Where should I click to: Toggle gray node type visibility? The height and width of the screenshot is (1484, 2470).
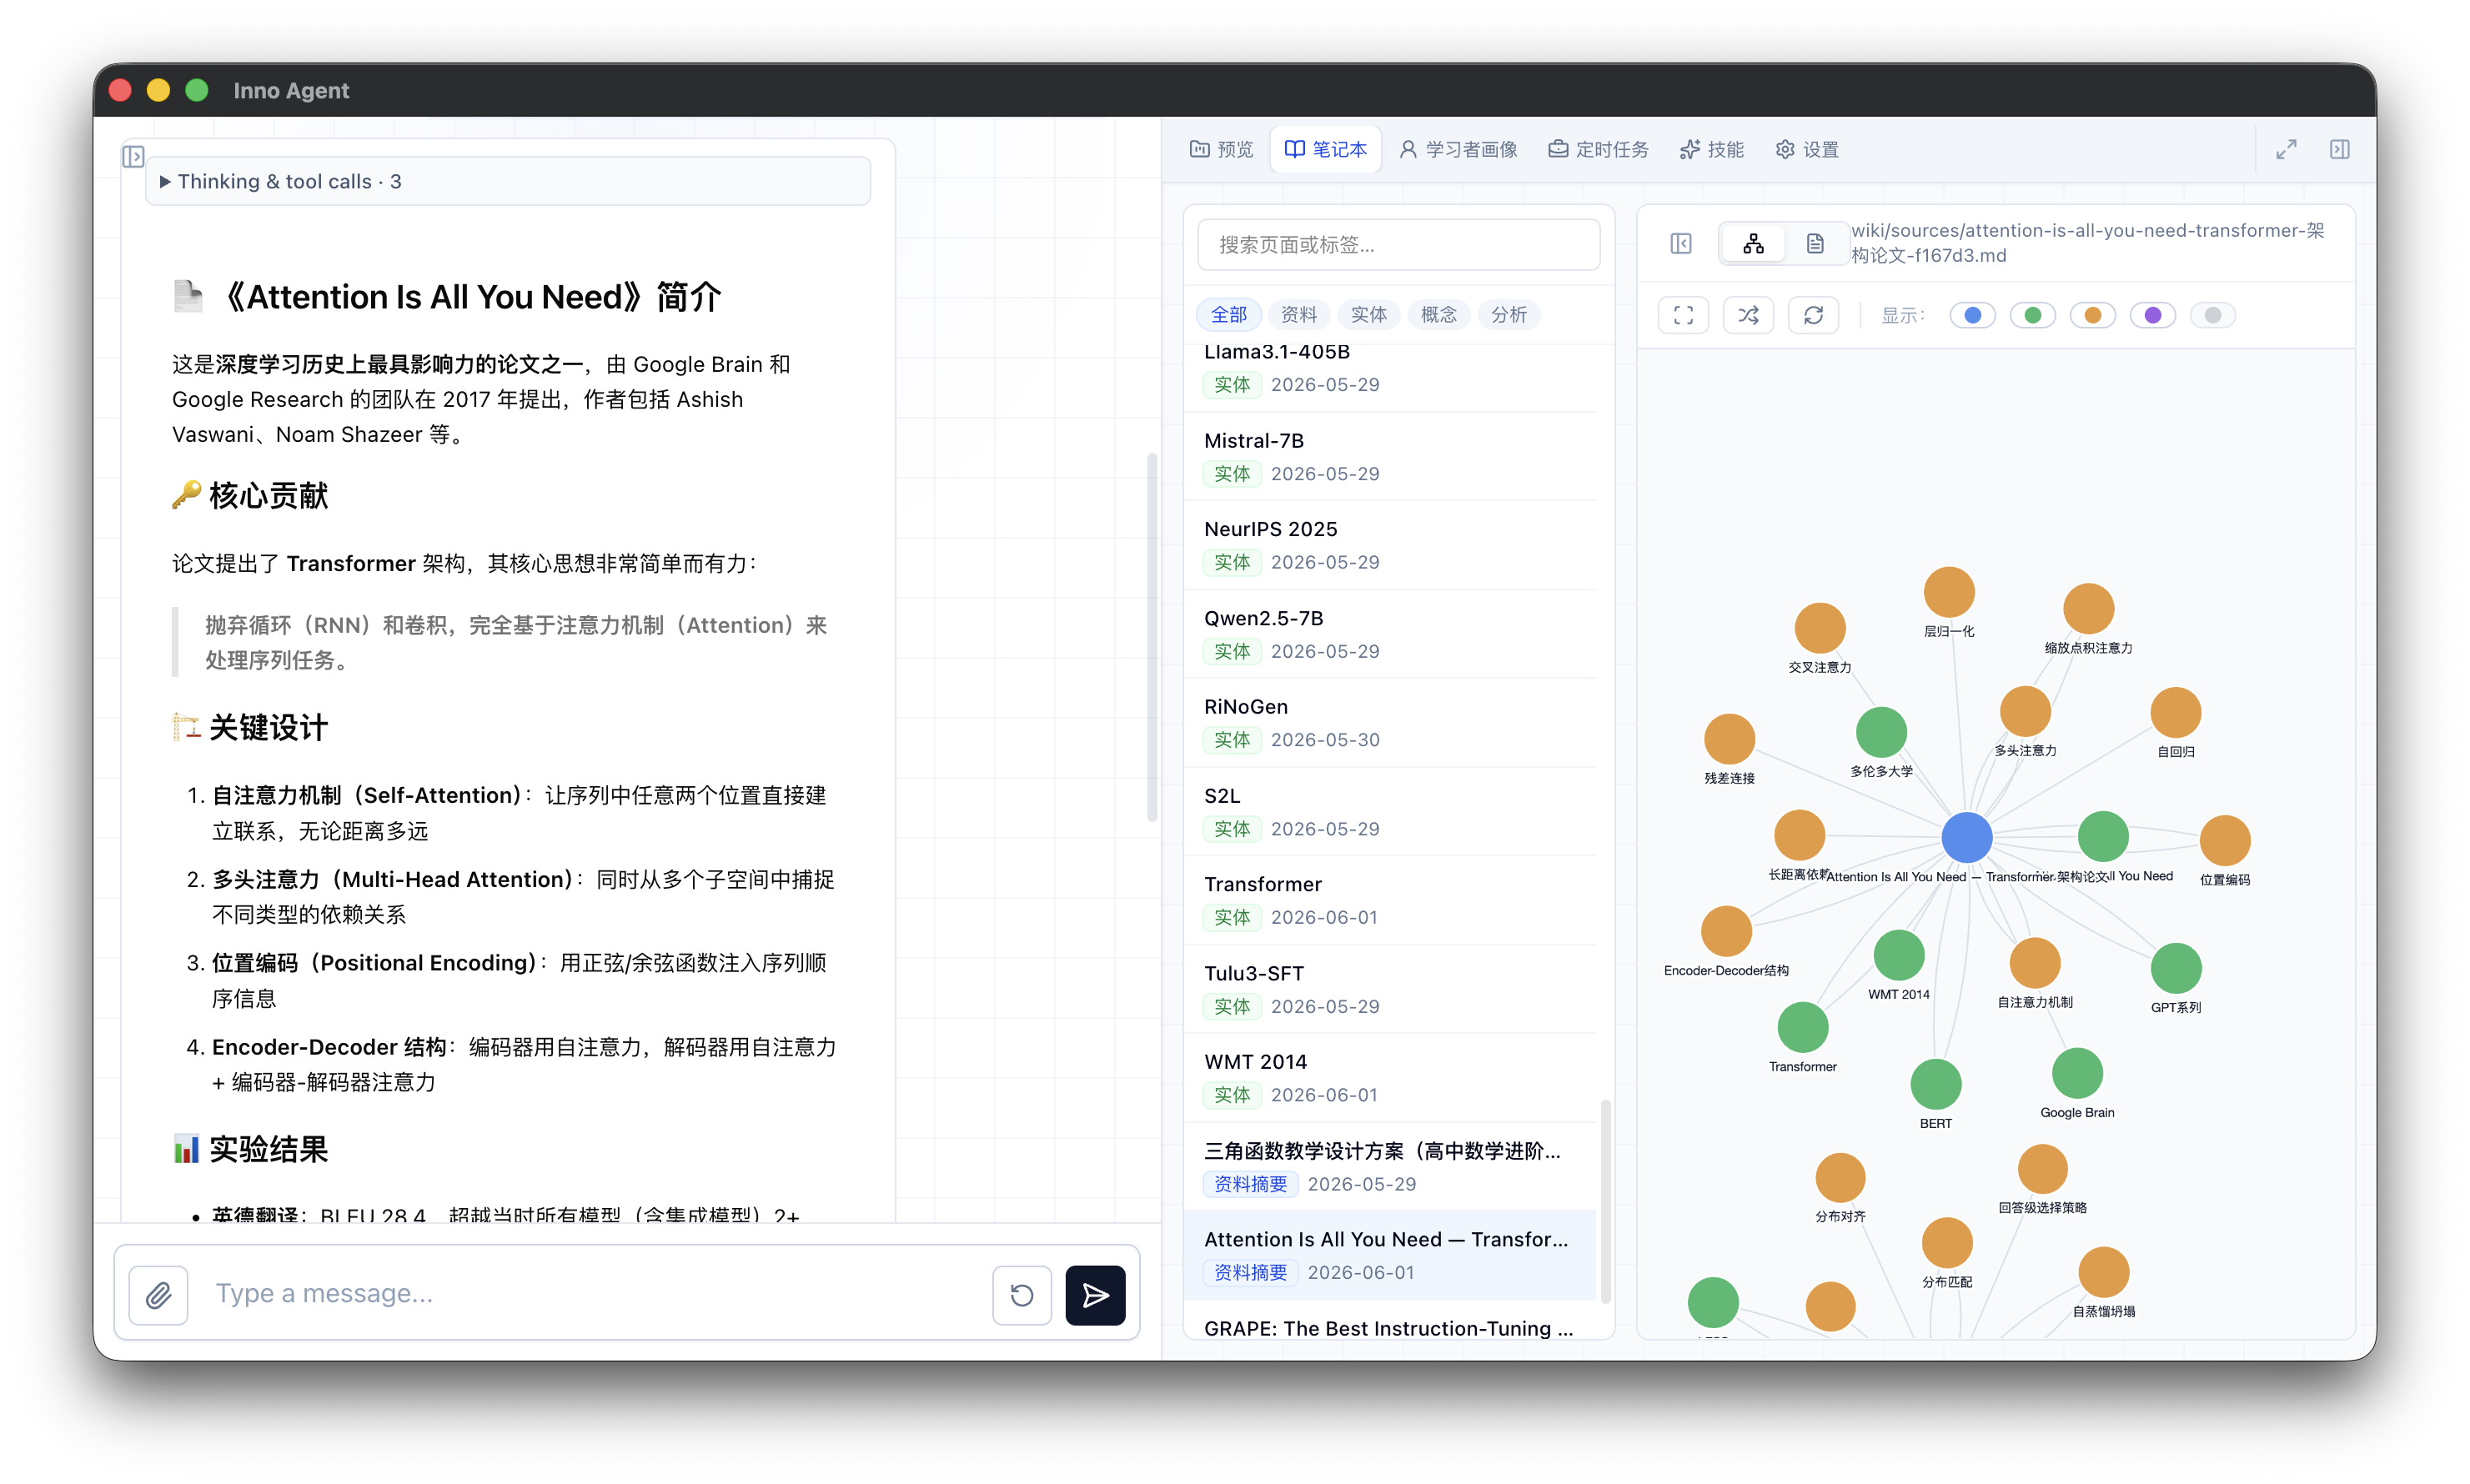(2212, 315)
